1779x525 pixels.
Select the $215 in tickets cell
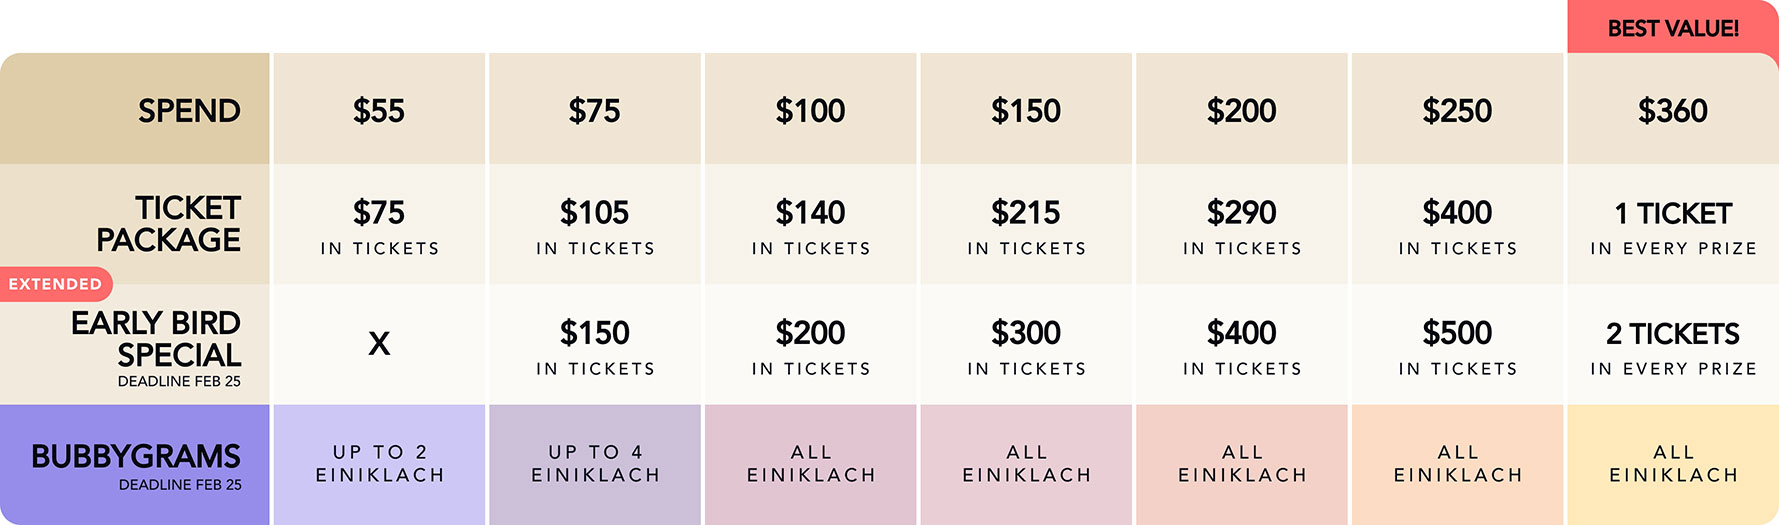pyautogui.click(x=1026, y=226)
